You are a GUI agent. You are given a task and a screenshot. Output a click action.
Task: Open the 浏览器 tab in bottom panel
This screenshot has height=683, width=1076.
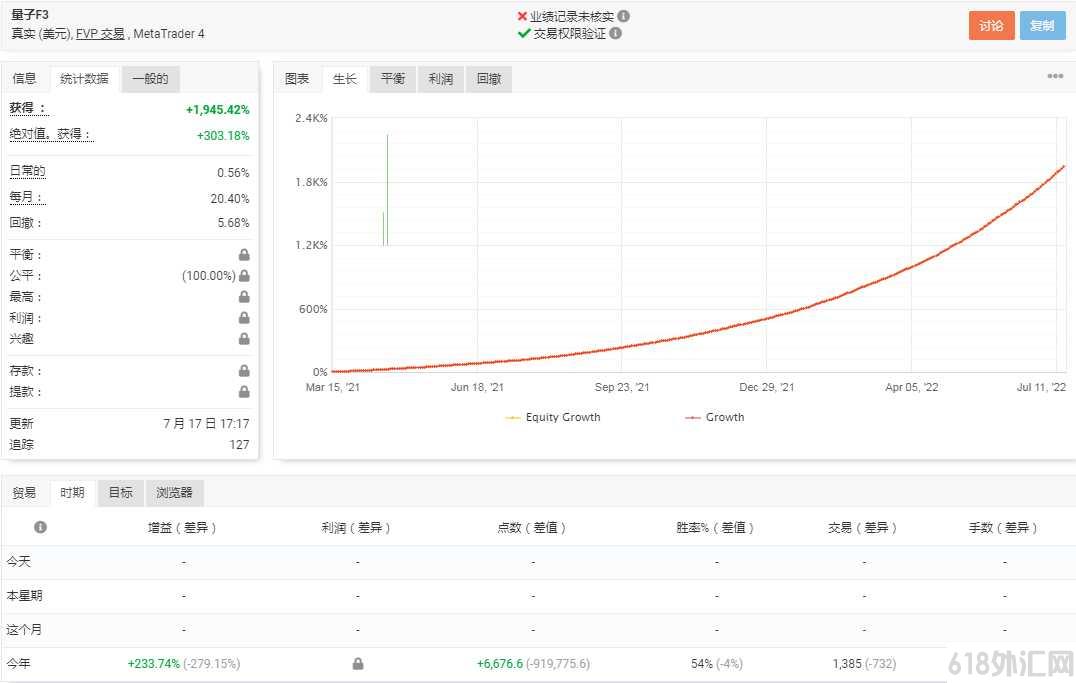(x=174, y=493)
